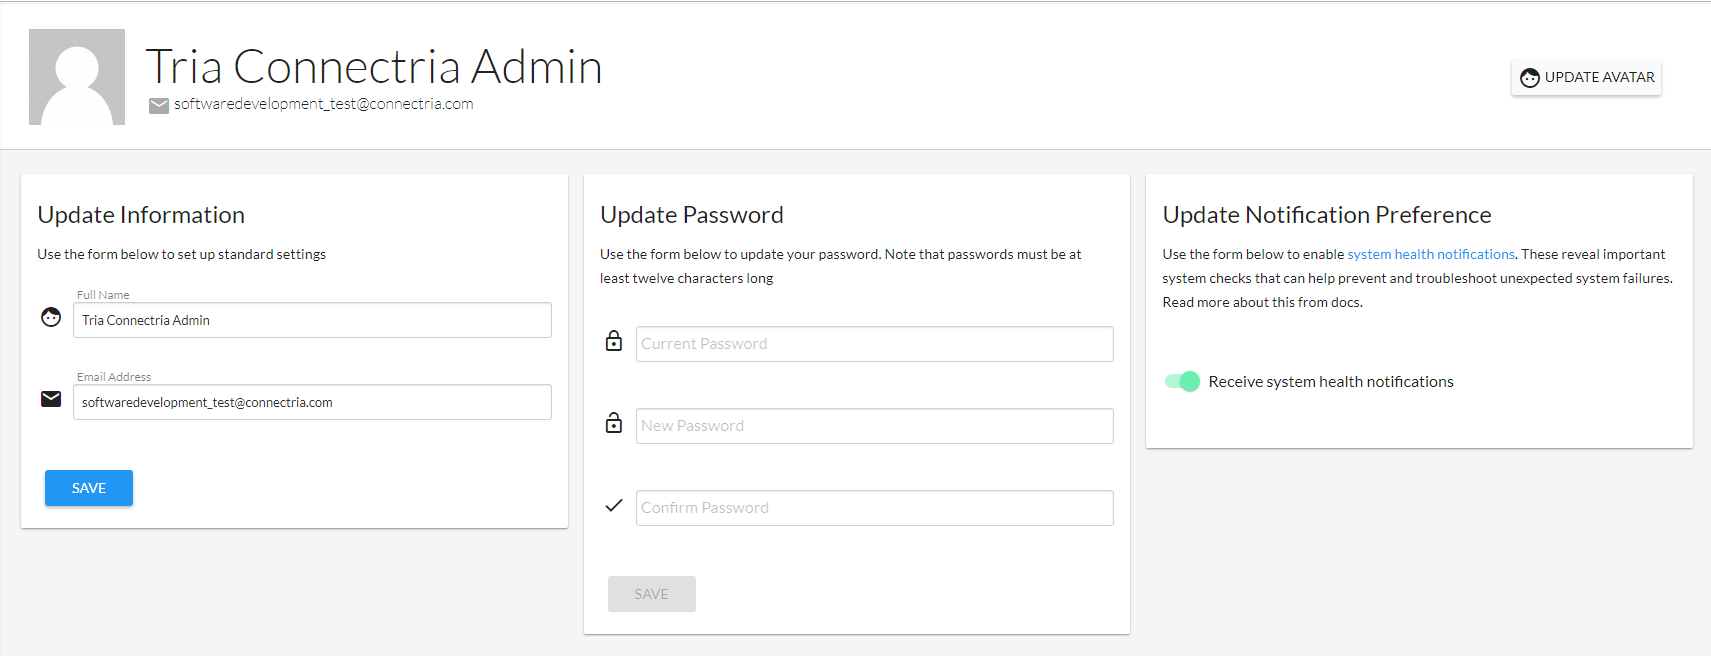Click the Tria Connectria Admin page title
The height and width of the screenshot is (656, 1711).
pyautogui.click(x=374, y=67)
